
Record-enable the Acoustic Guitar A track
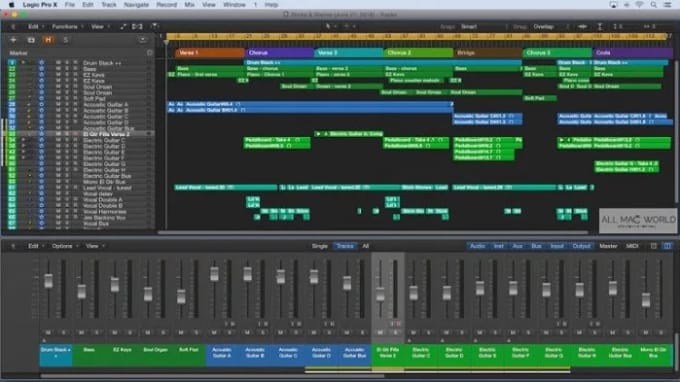(75, 104)
